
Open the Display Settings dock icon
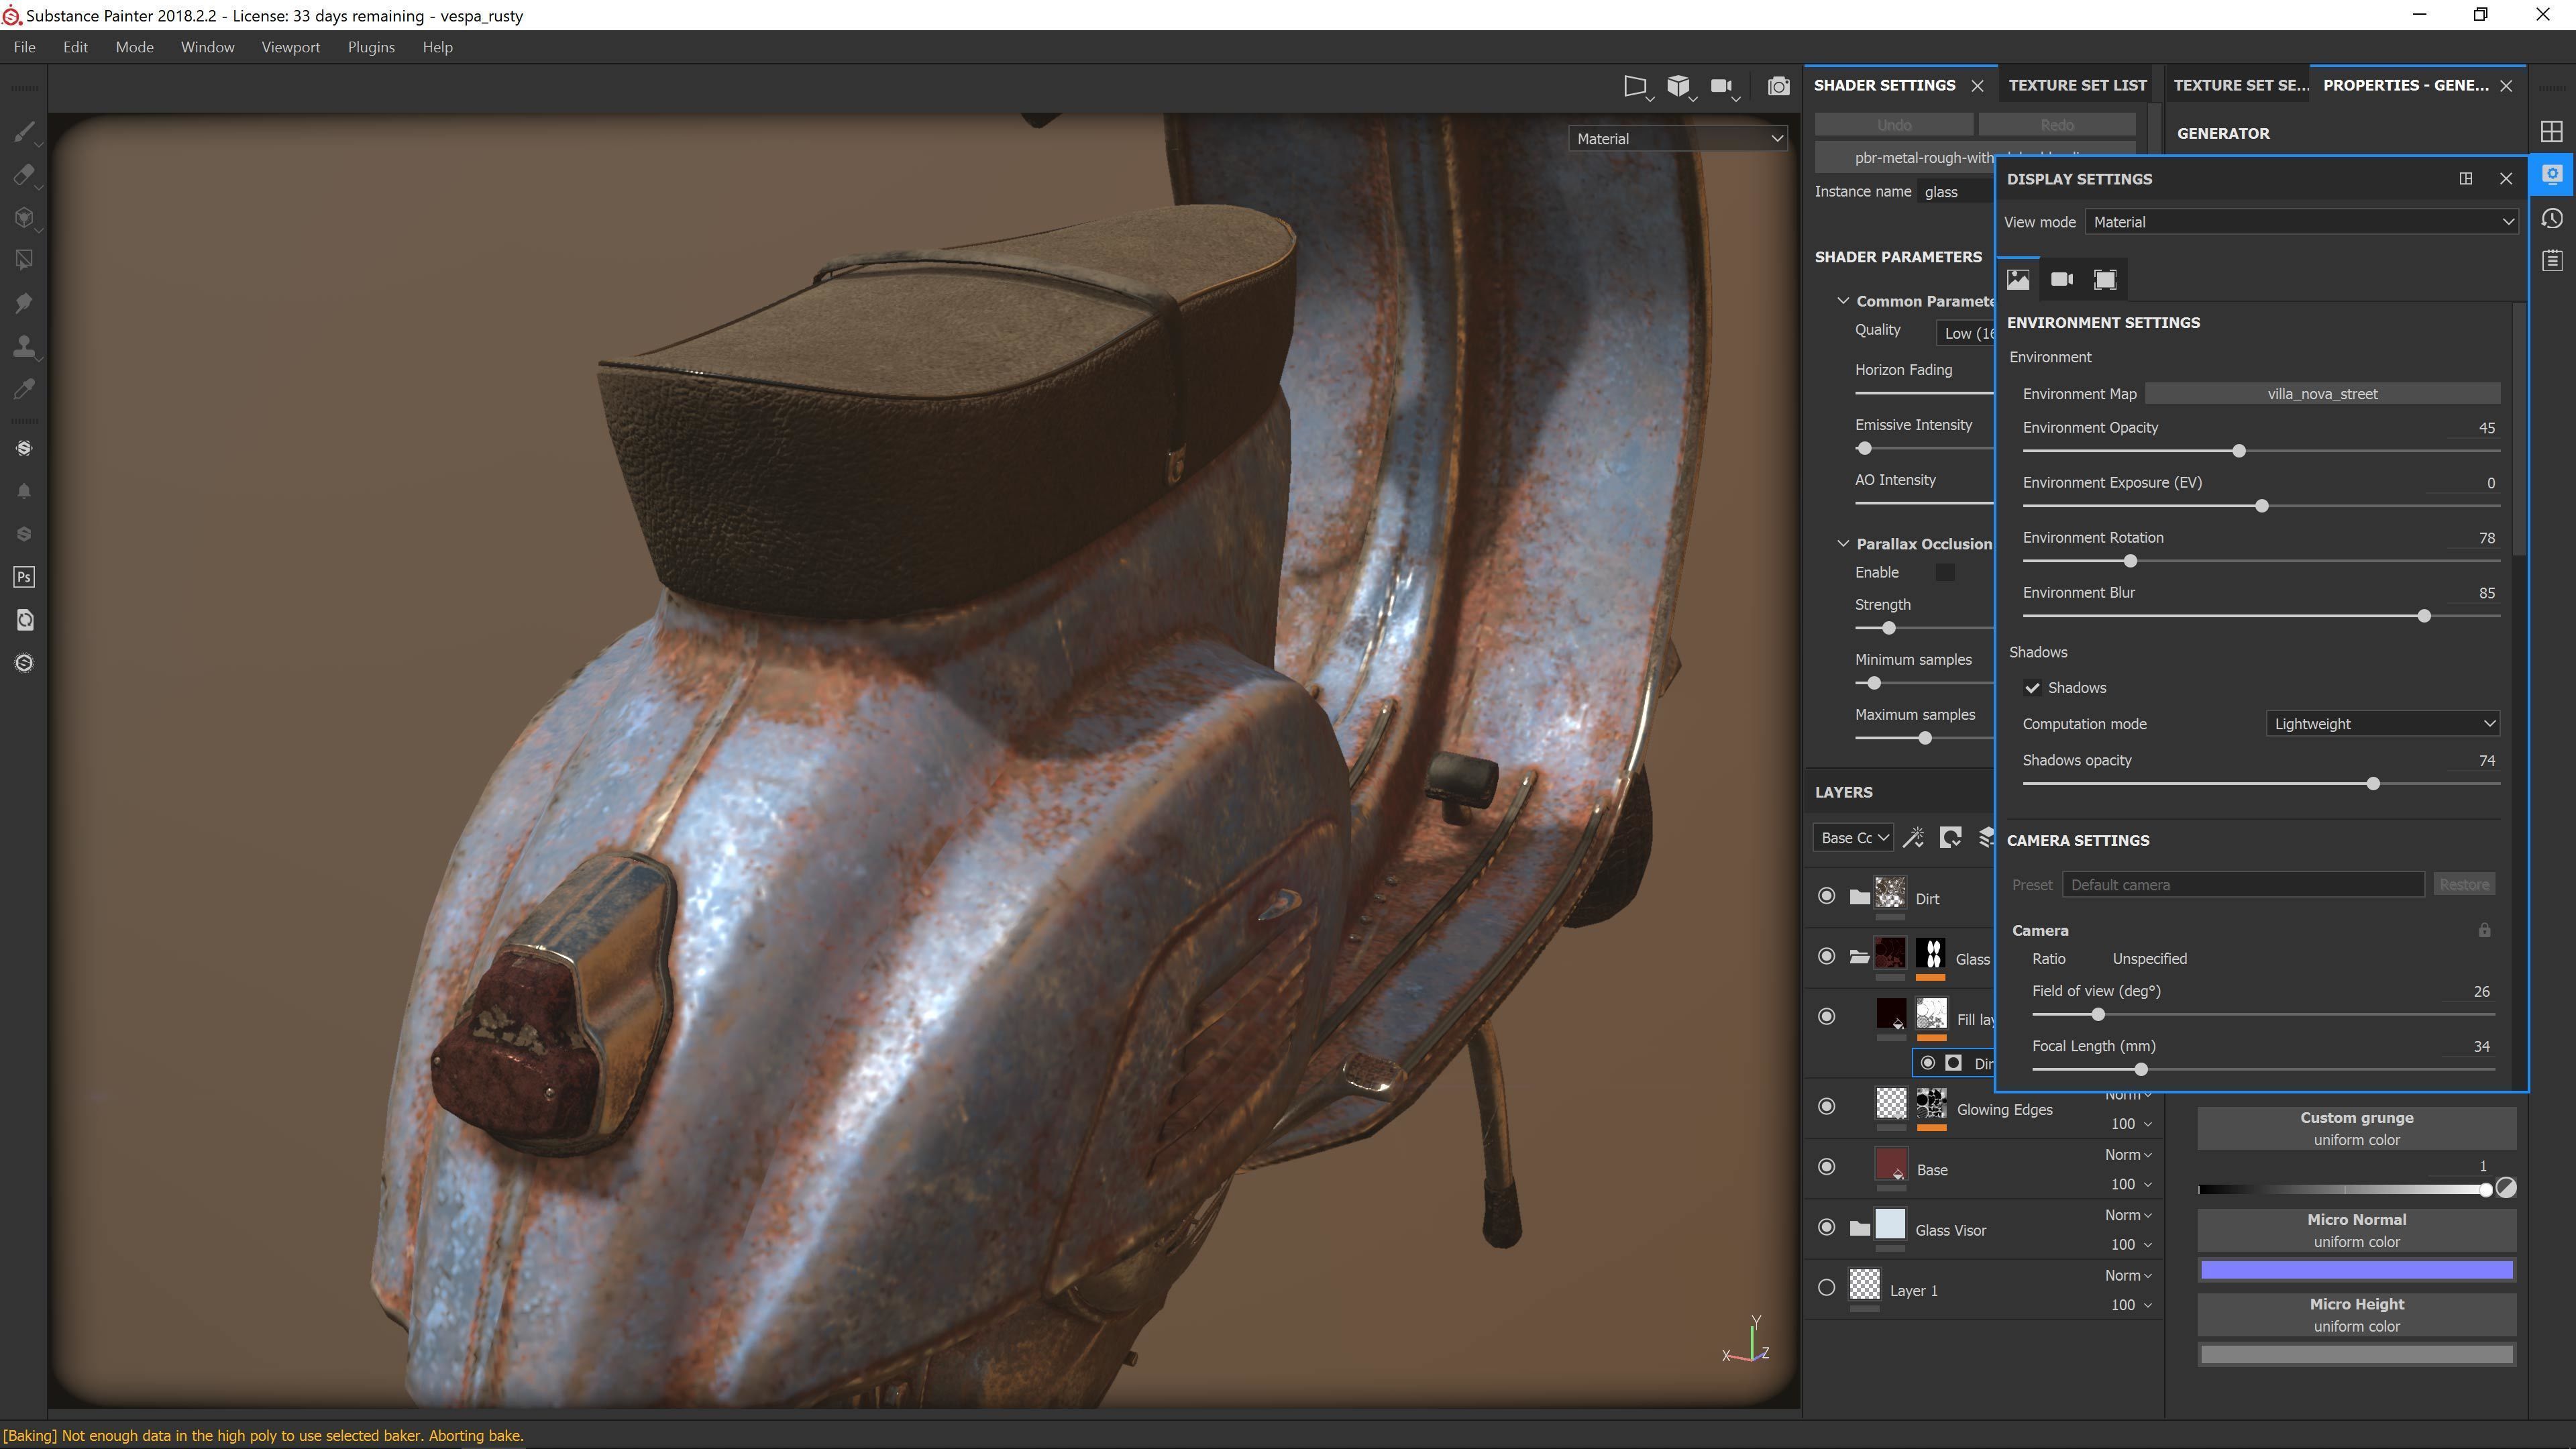(x=2552, y=175)
